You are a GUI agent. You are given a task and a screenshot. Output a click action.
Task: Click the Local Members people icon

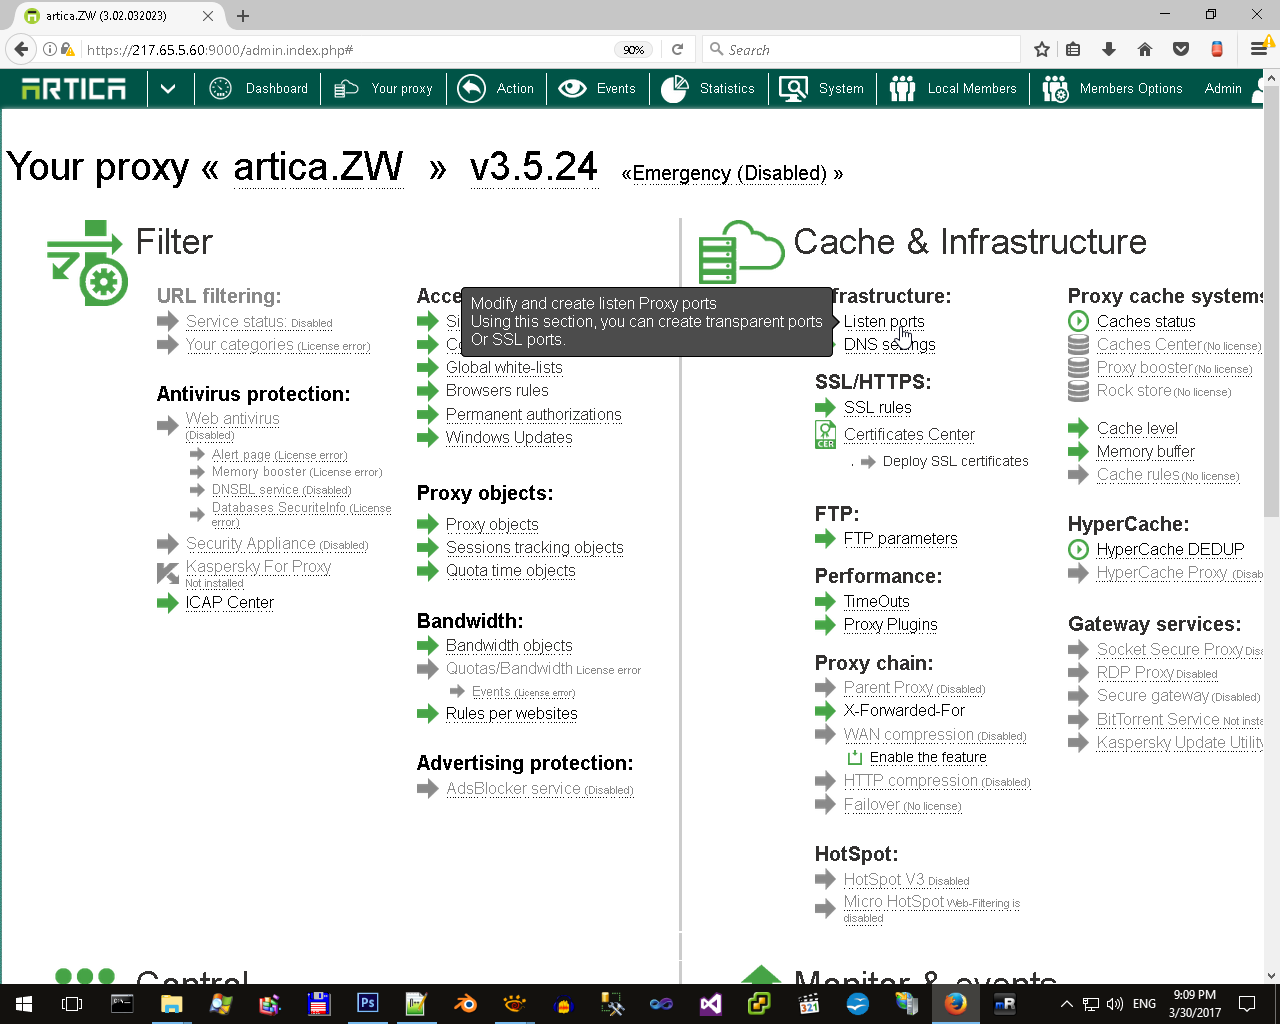(902, 89)
